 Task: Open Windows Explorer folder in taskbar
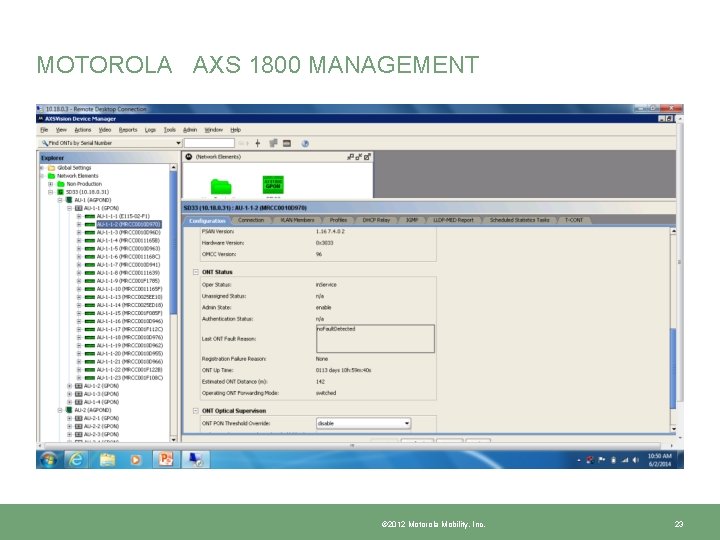107,459
